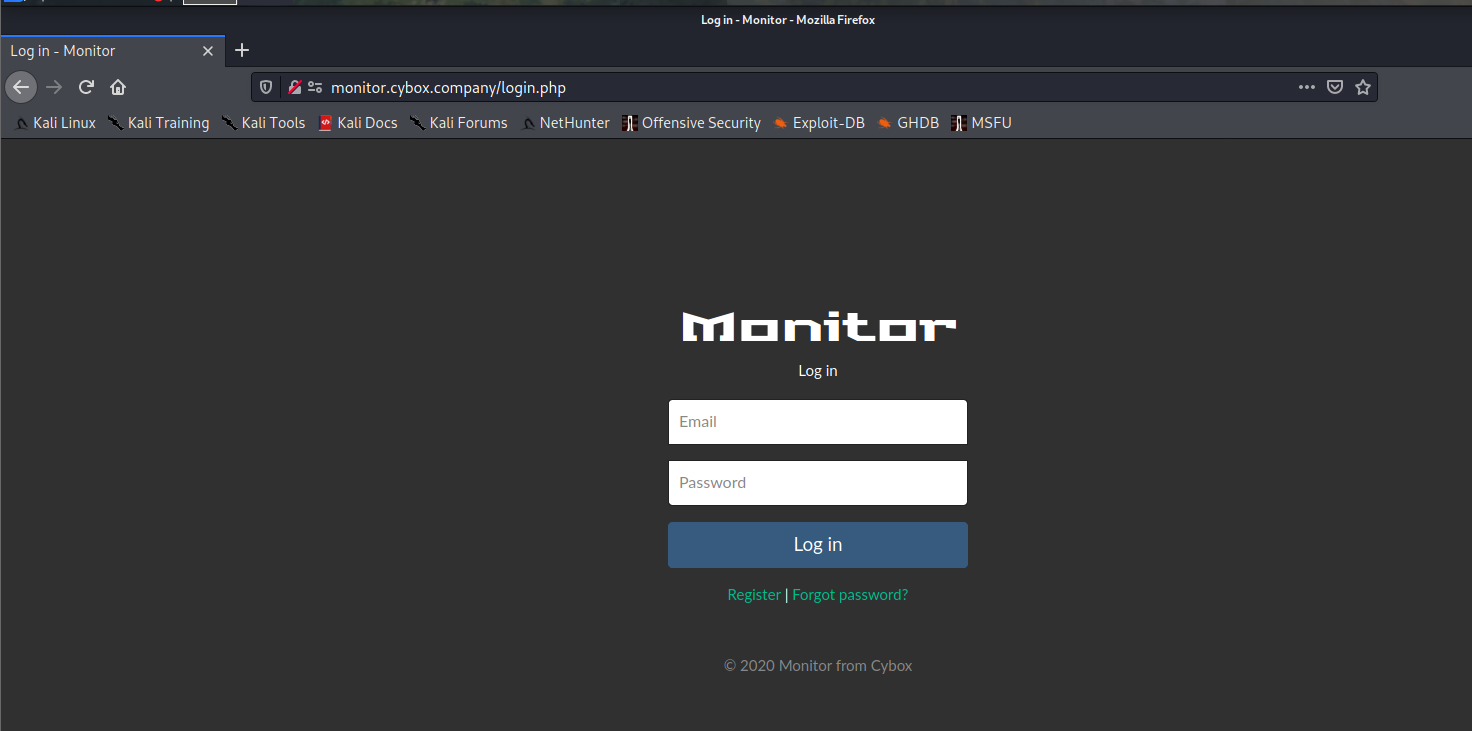Image resolution: width=1472 pixels, height=731 pixels.
Task: Follow the Register link
Action: click(x=754, y=595)
